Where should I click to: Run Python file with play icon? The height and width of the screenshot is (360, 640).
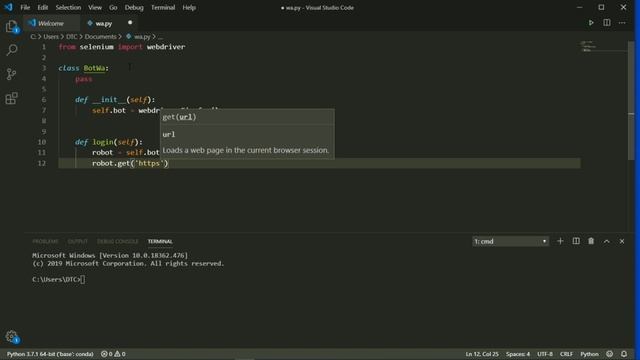click(591, 23)
